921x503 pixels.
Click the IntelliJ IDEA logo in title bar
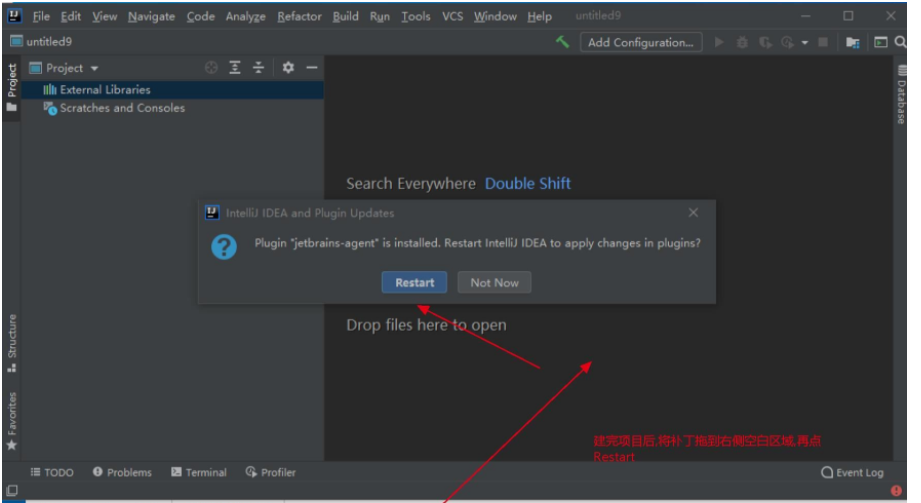(15, 16)
